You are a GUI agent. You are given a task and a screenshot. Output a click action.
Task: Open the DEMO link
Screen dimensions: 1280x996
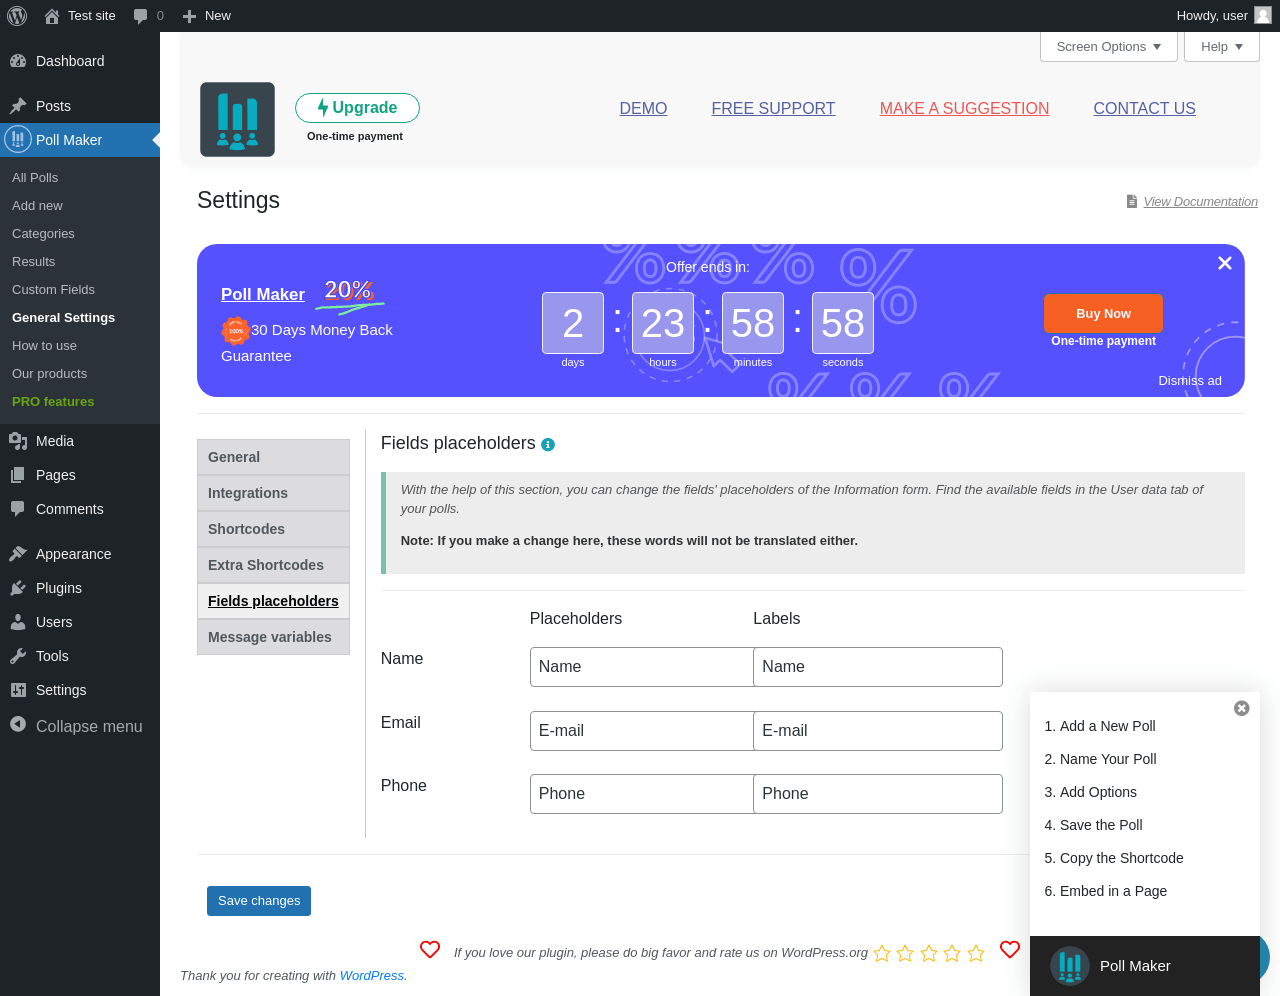643,108
